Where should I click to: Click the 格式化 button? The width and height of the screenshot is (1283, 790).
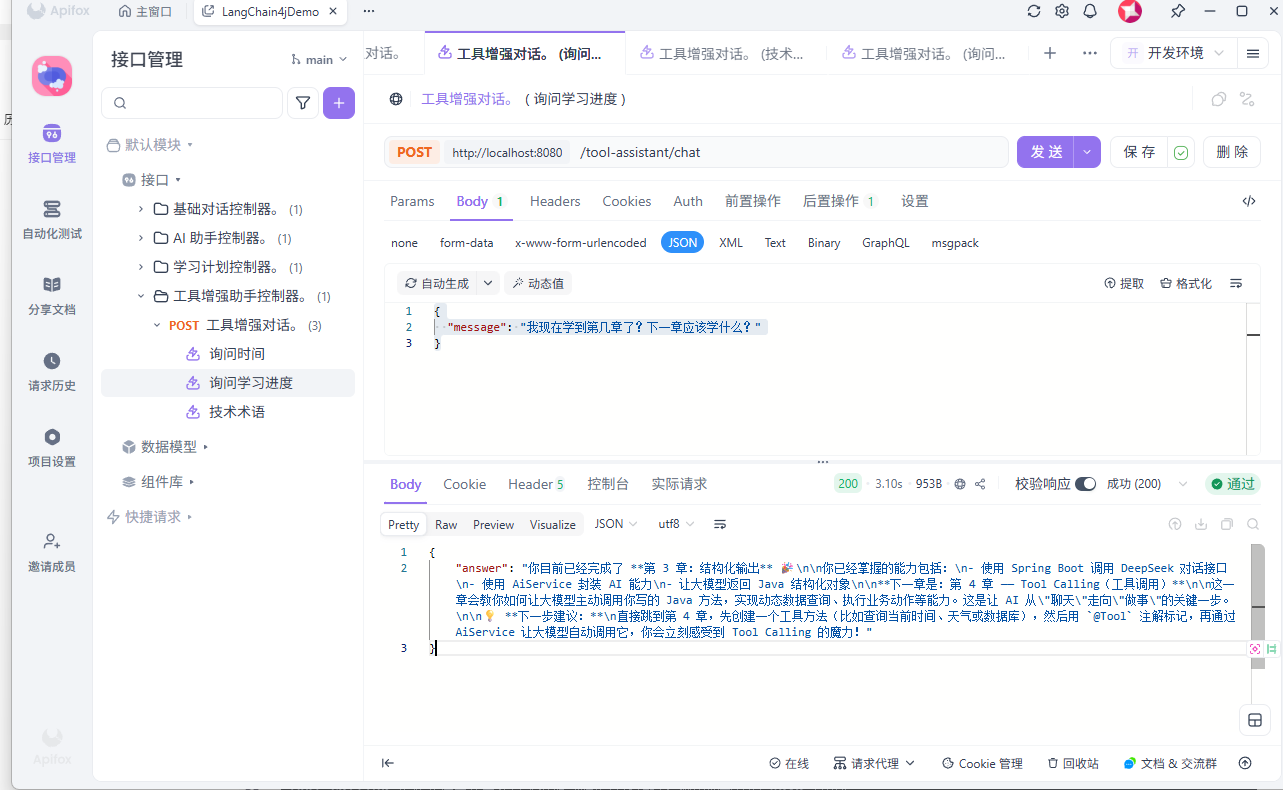[x=1186, y=283]
